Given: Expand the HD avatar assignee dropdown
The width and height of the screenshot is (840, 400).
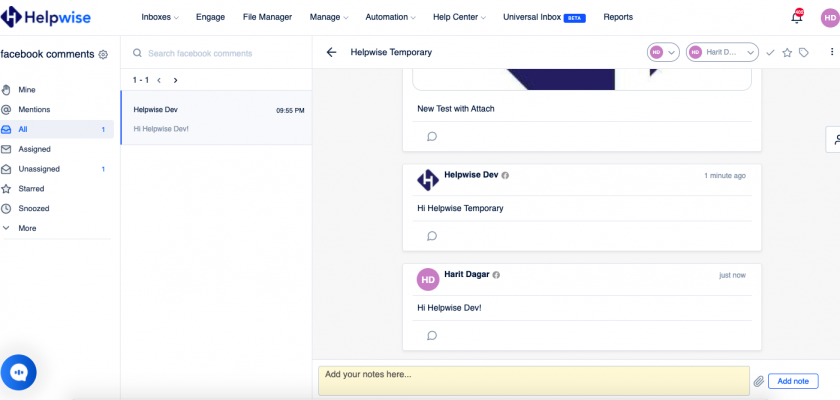Looking at the screenshot, I should coord(663,52).
